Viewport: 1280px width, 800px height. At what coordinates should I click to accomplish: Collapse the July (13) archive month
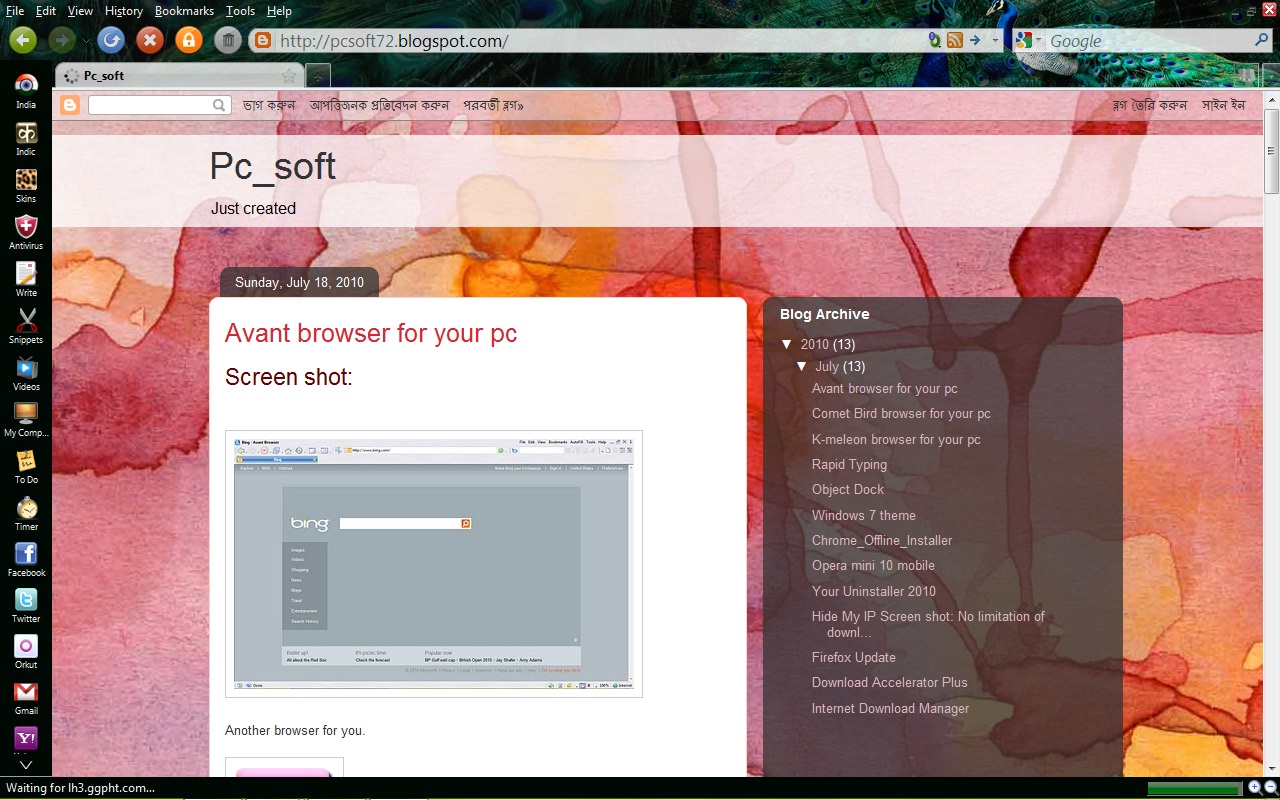[x=802, y=367]
